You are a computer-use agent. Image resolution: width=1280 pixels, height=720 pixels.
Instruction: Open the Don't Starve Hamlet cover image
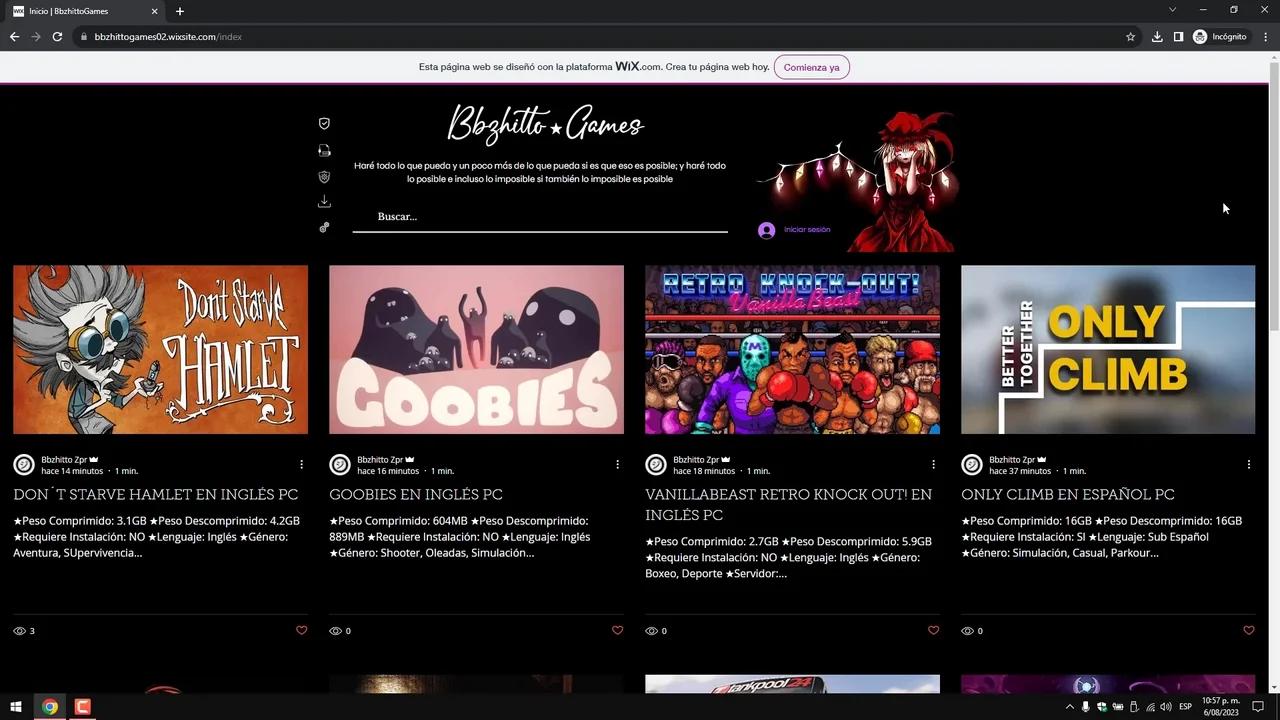[x=160, y=349]
